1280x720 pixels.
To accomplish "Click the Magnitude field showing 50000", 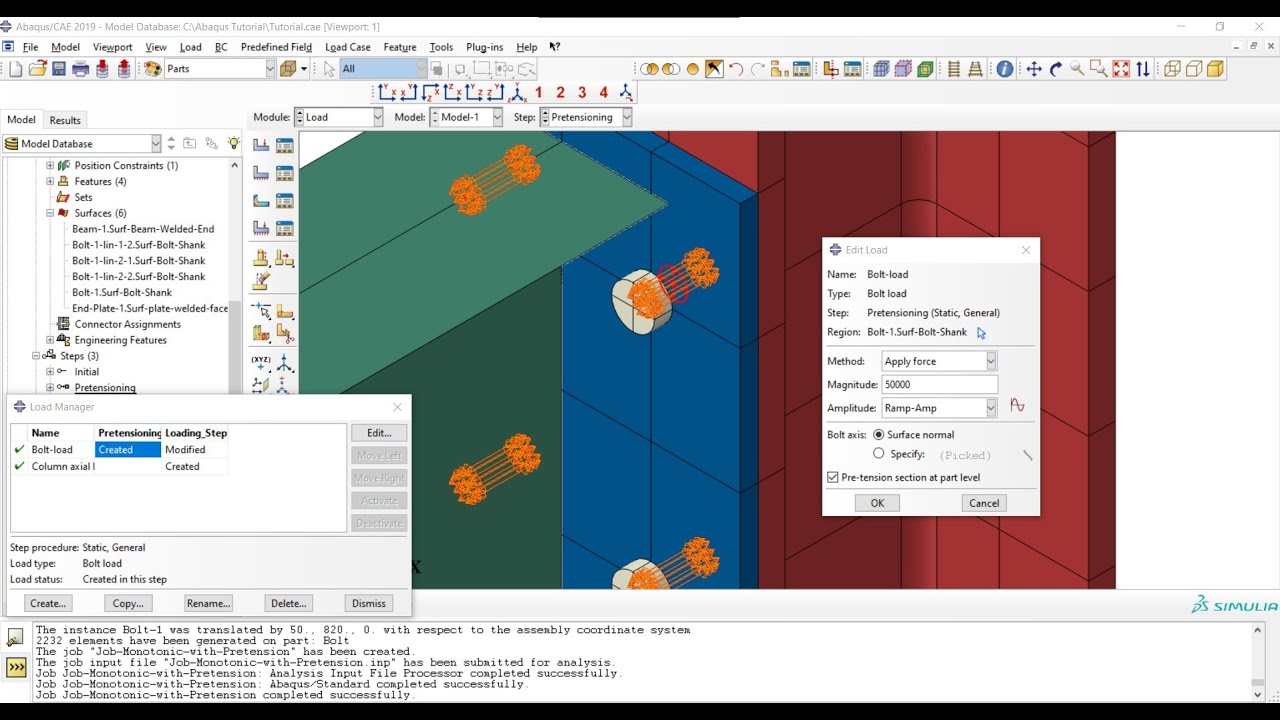I will (x=939, y=385).
